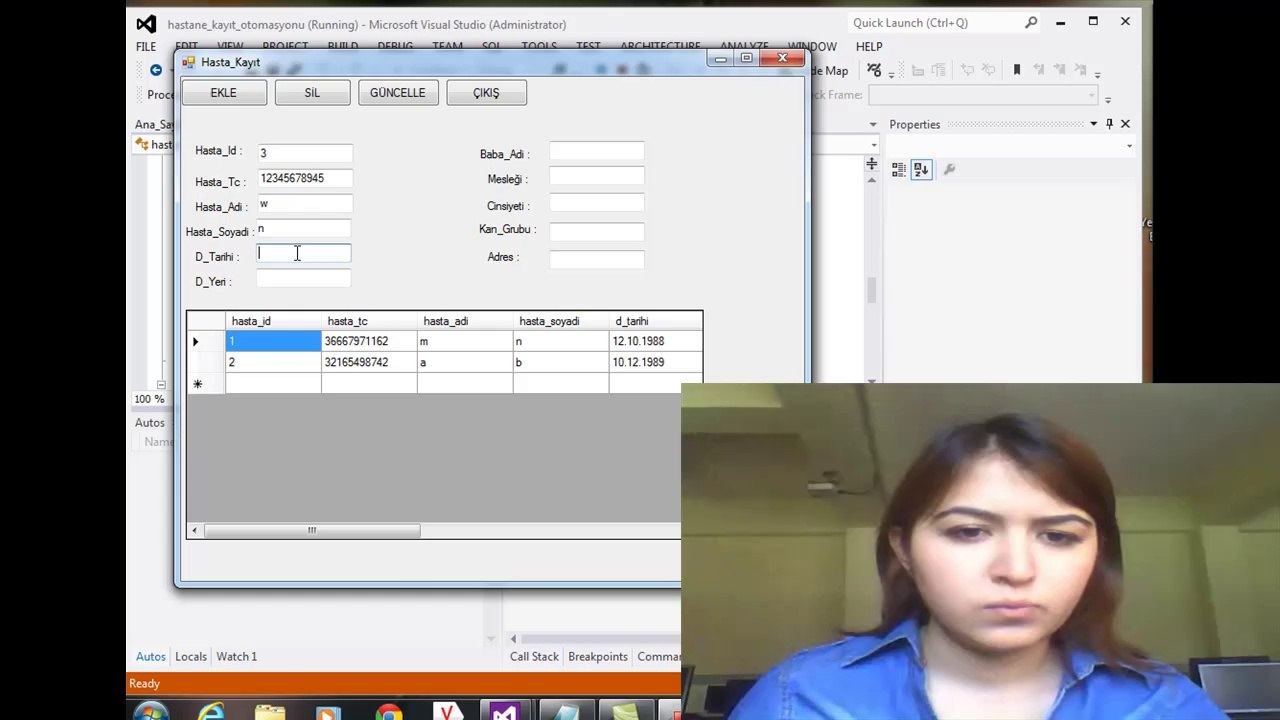Toggle the Properties panel auto-hide pin

(x=1109, y=124)
